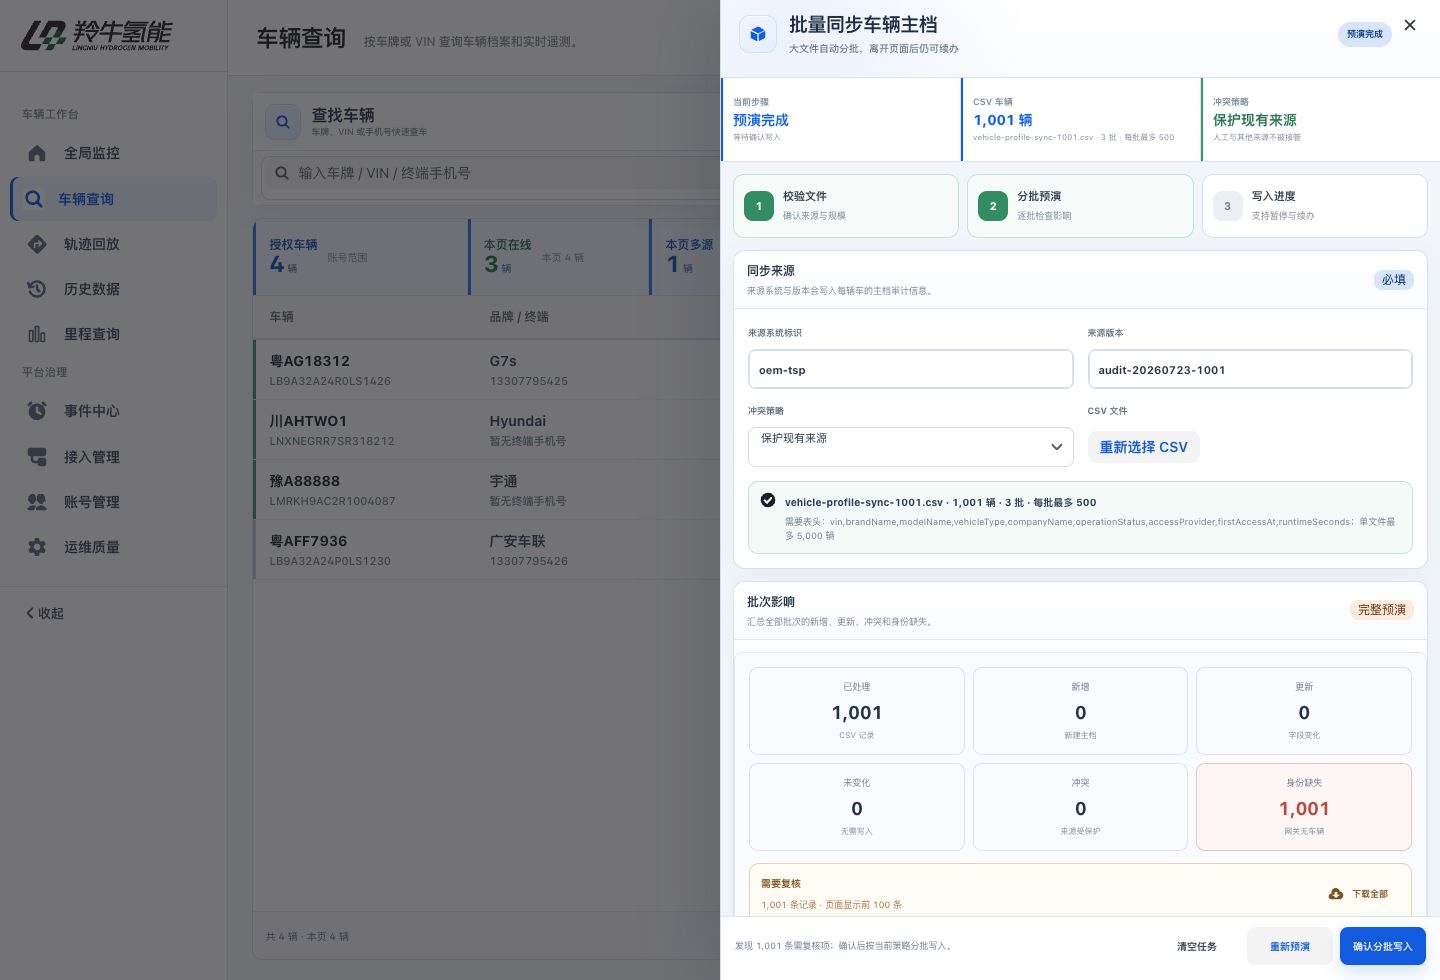The width and height of the screenshot is (1440, 980).
Task: Focus the 来源版本 field audit-20260723-1001
Action: 1250,369
